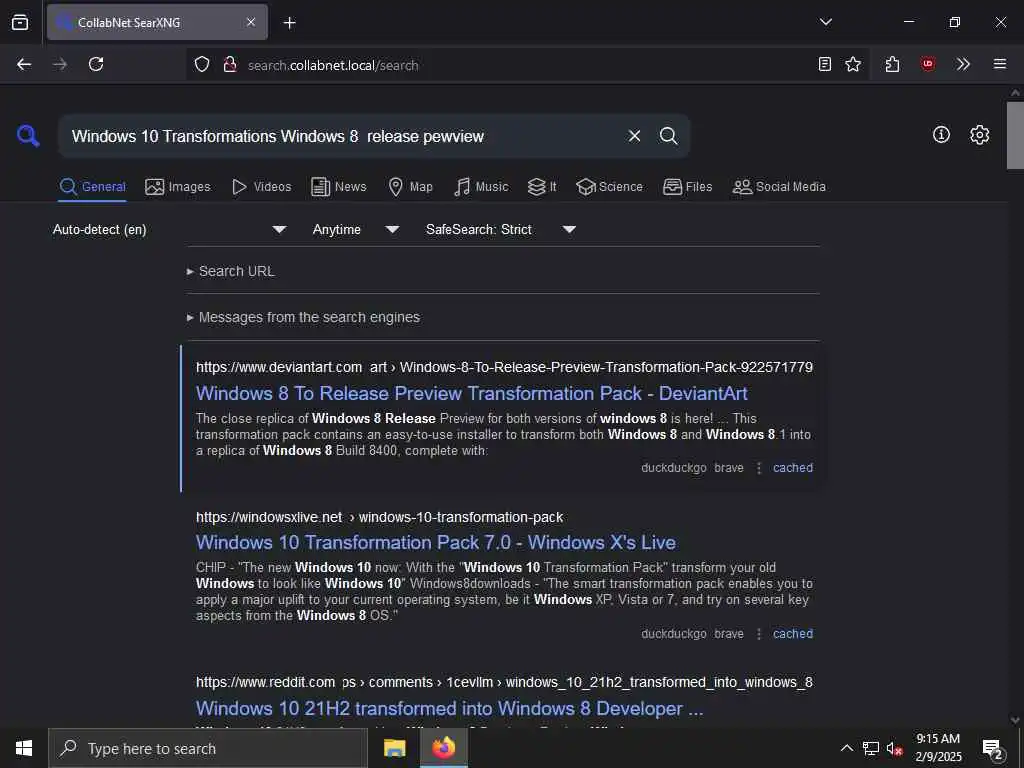Switch to the Files tab
This screenshot has height=768, width=1024.
click(688, 187)
